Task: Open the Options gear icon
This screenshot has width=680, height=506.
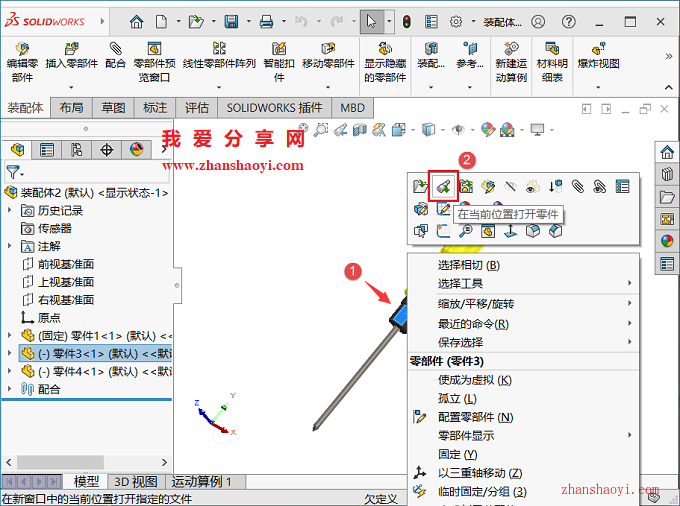Action: tap(456, 21)
